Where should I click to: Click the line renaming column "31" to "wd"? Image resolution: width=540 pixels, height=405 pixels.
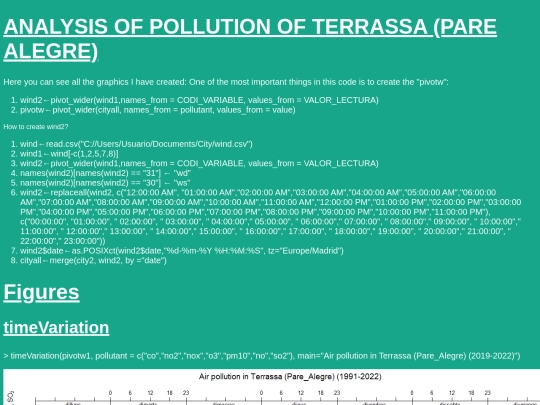point(105,173)
